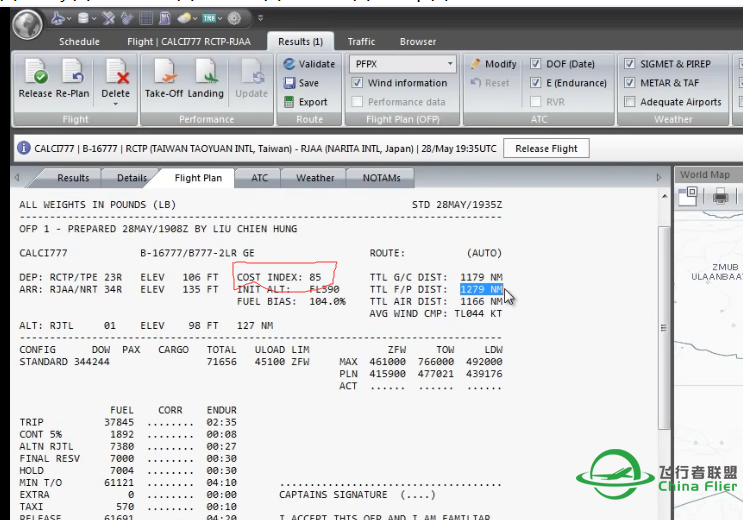Click the fuel pump icon in quick toolbar

coord(164,18)
